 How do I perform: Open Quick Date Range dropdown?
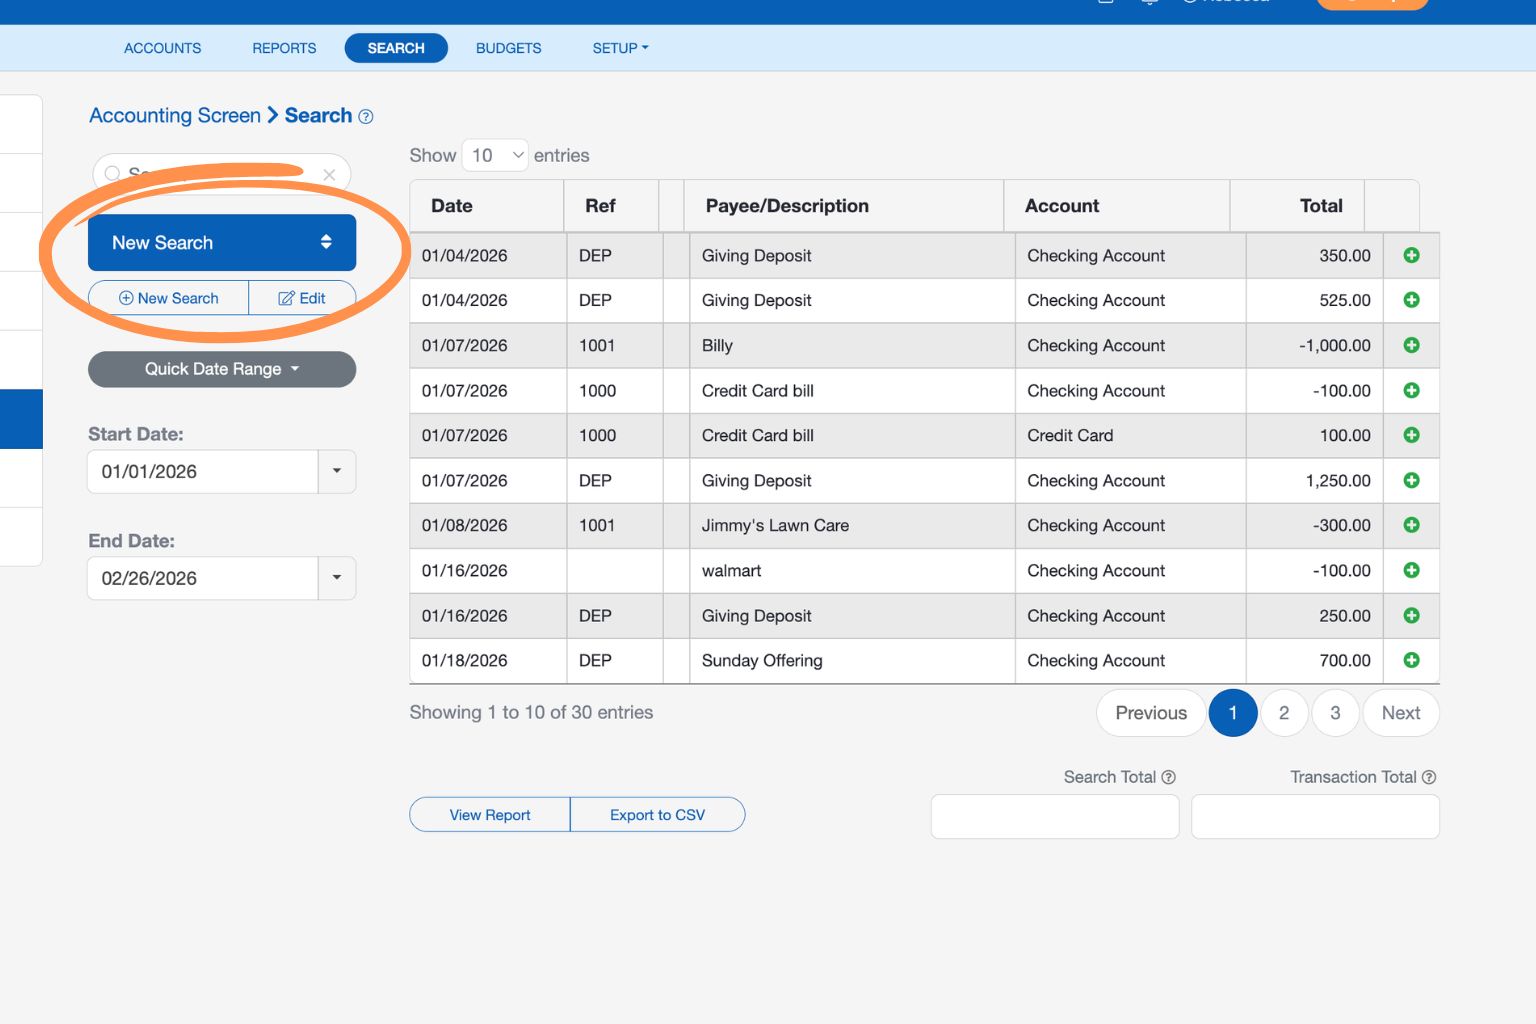(222, 369)
